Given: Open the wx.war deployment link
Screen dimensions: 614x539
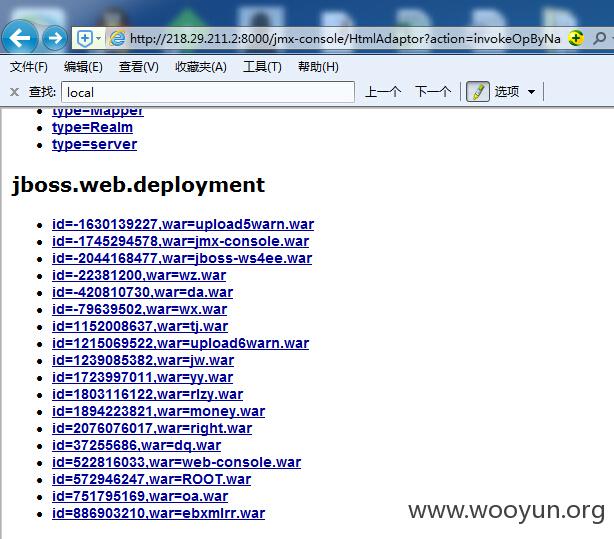Looking at the screenshot, I should [x=139, y=309].
